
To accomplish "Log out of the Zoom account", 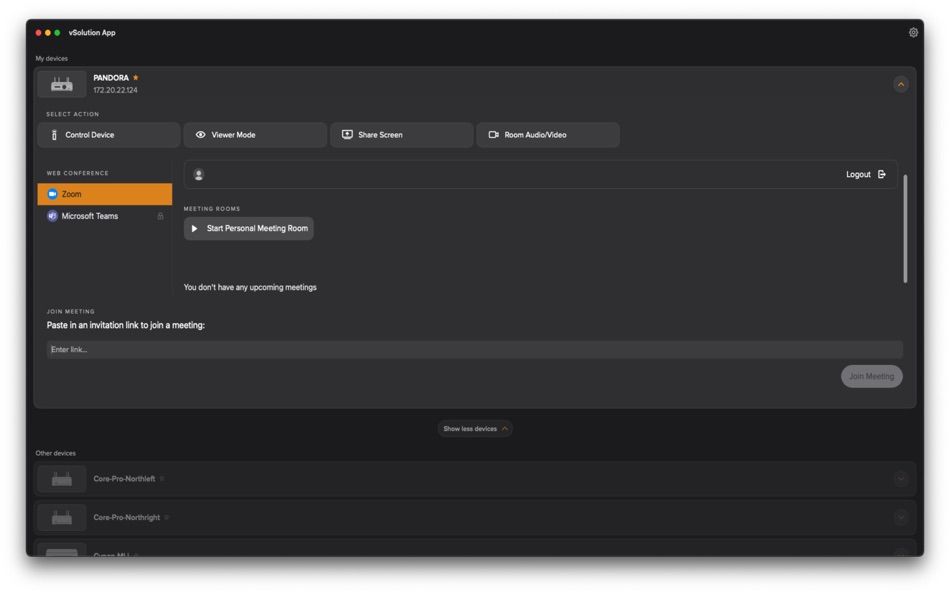I will click(866, 175).
